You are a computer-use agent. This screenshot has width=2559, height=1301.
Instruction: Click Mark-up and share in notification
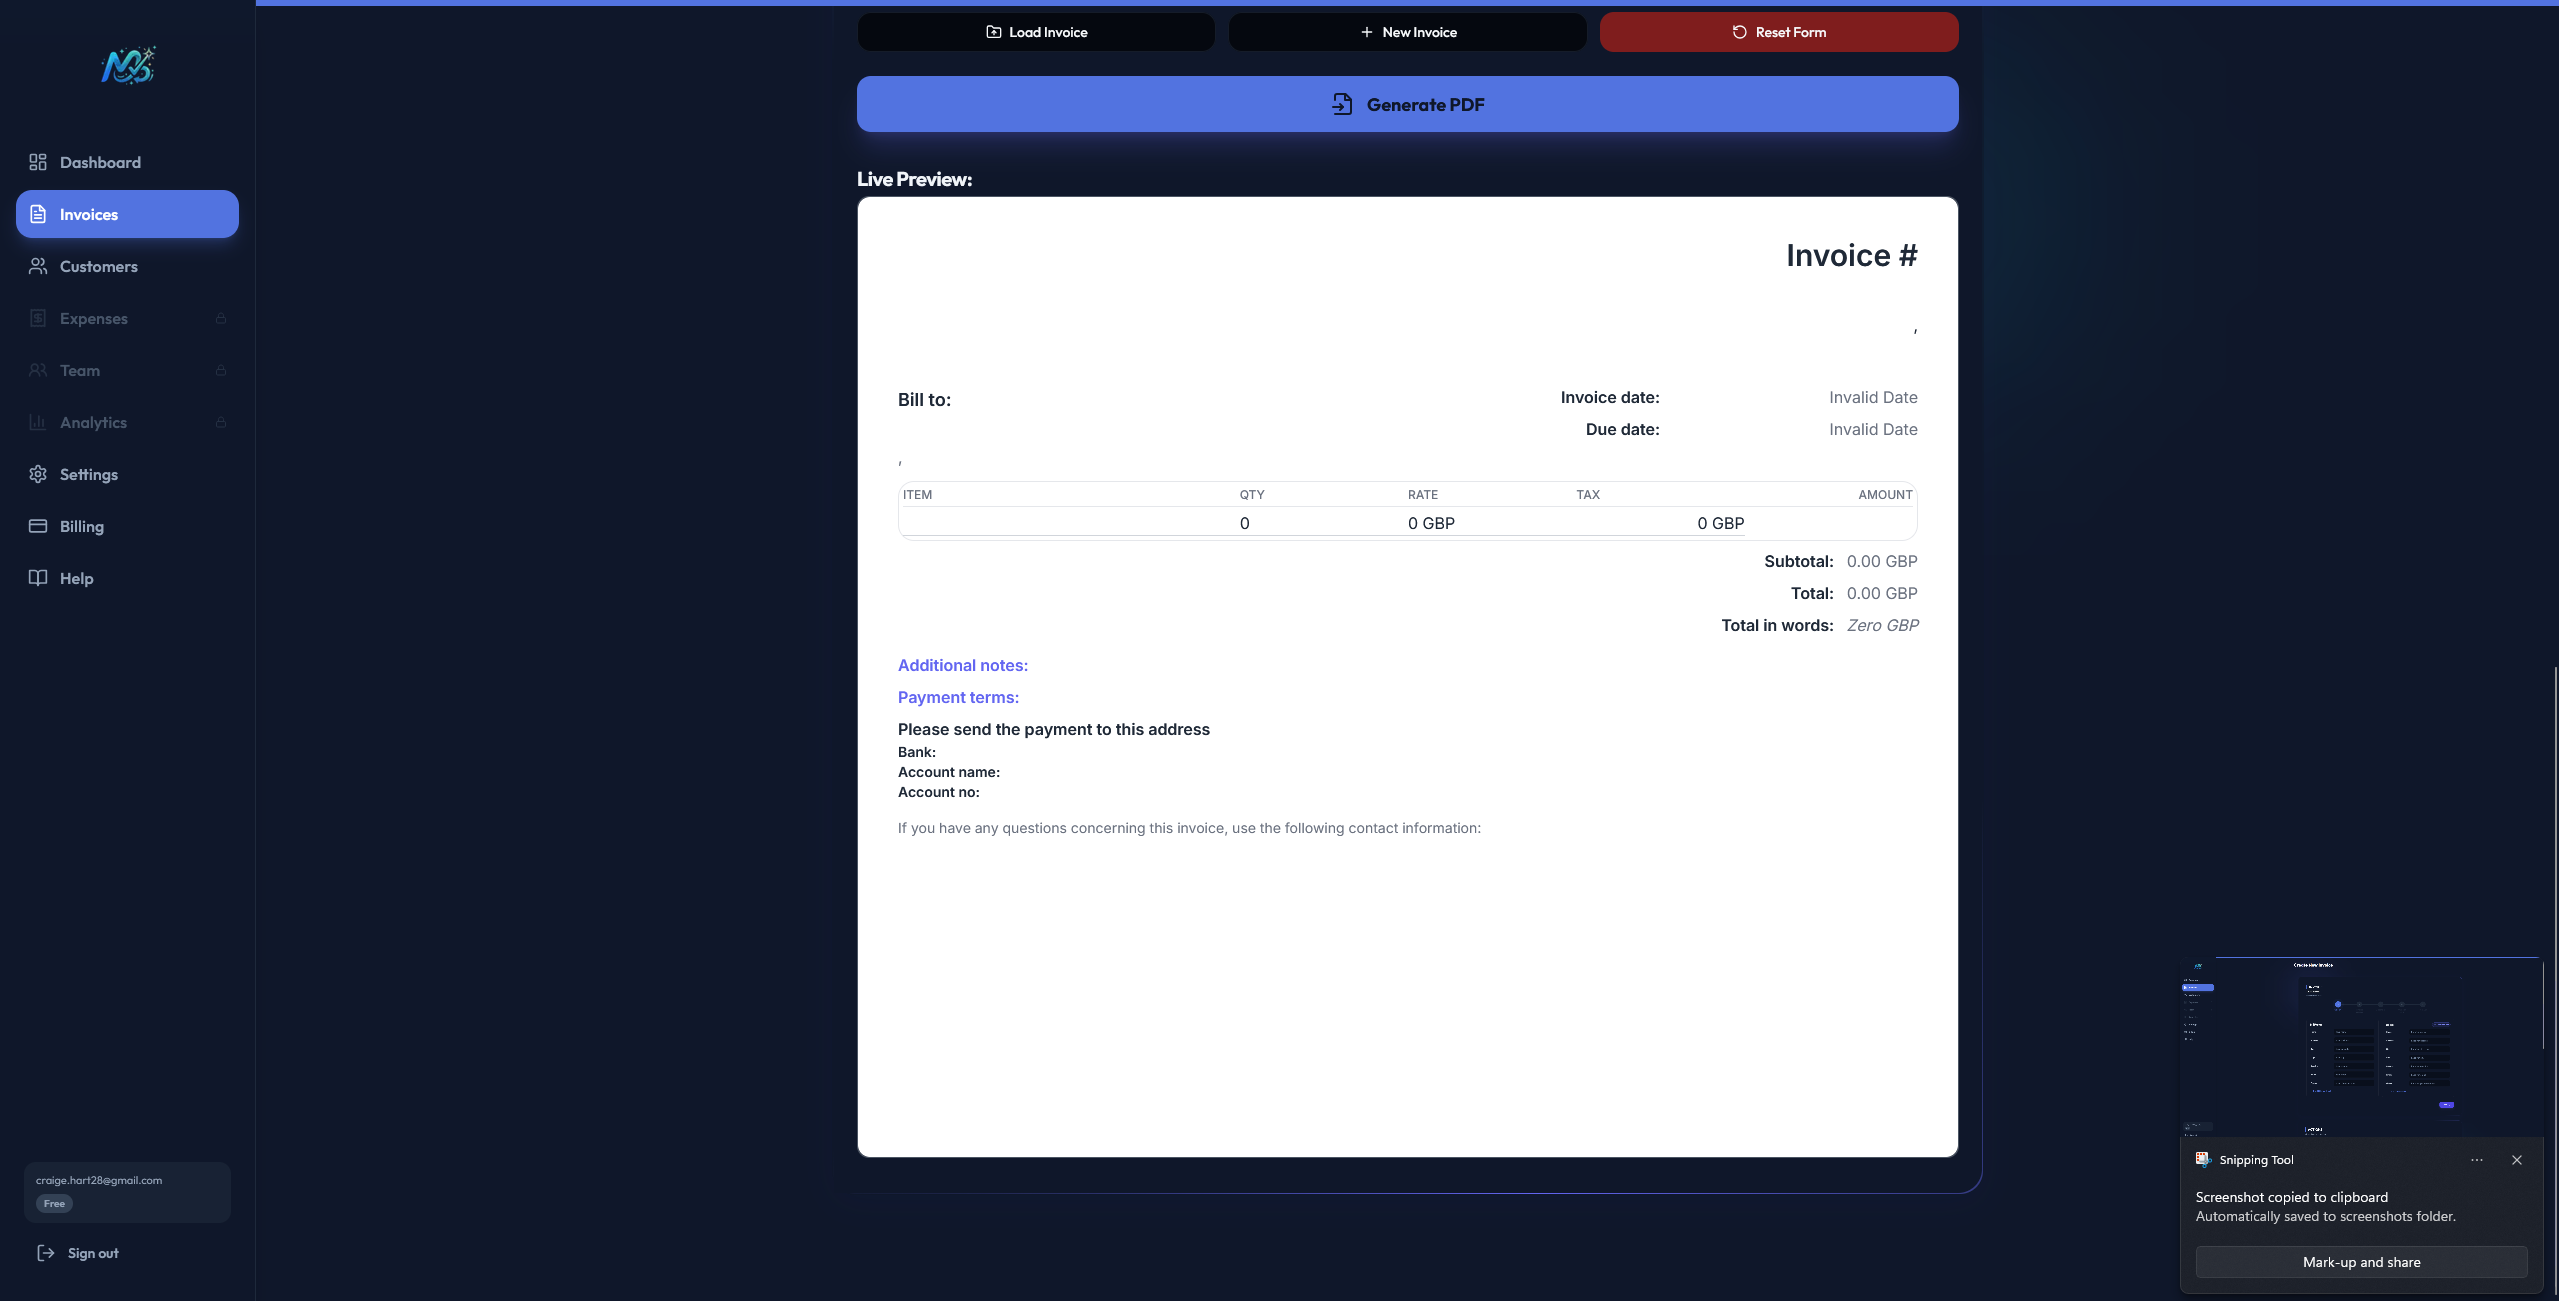tap(2361, 1262)
